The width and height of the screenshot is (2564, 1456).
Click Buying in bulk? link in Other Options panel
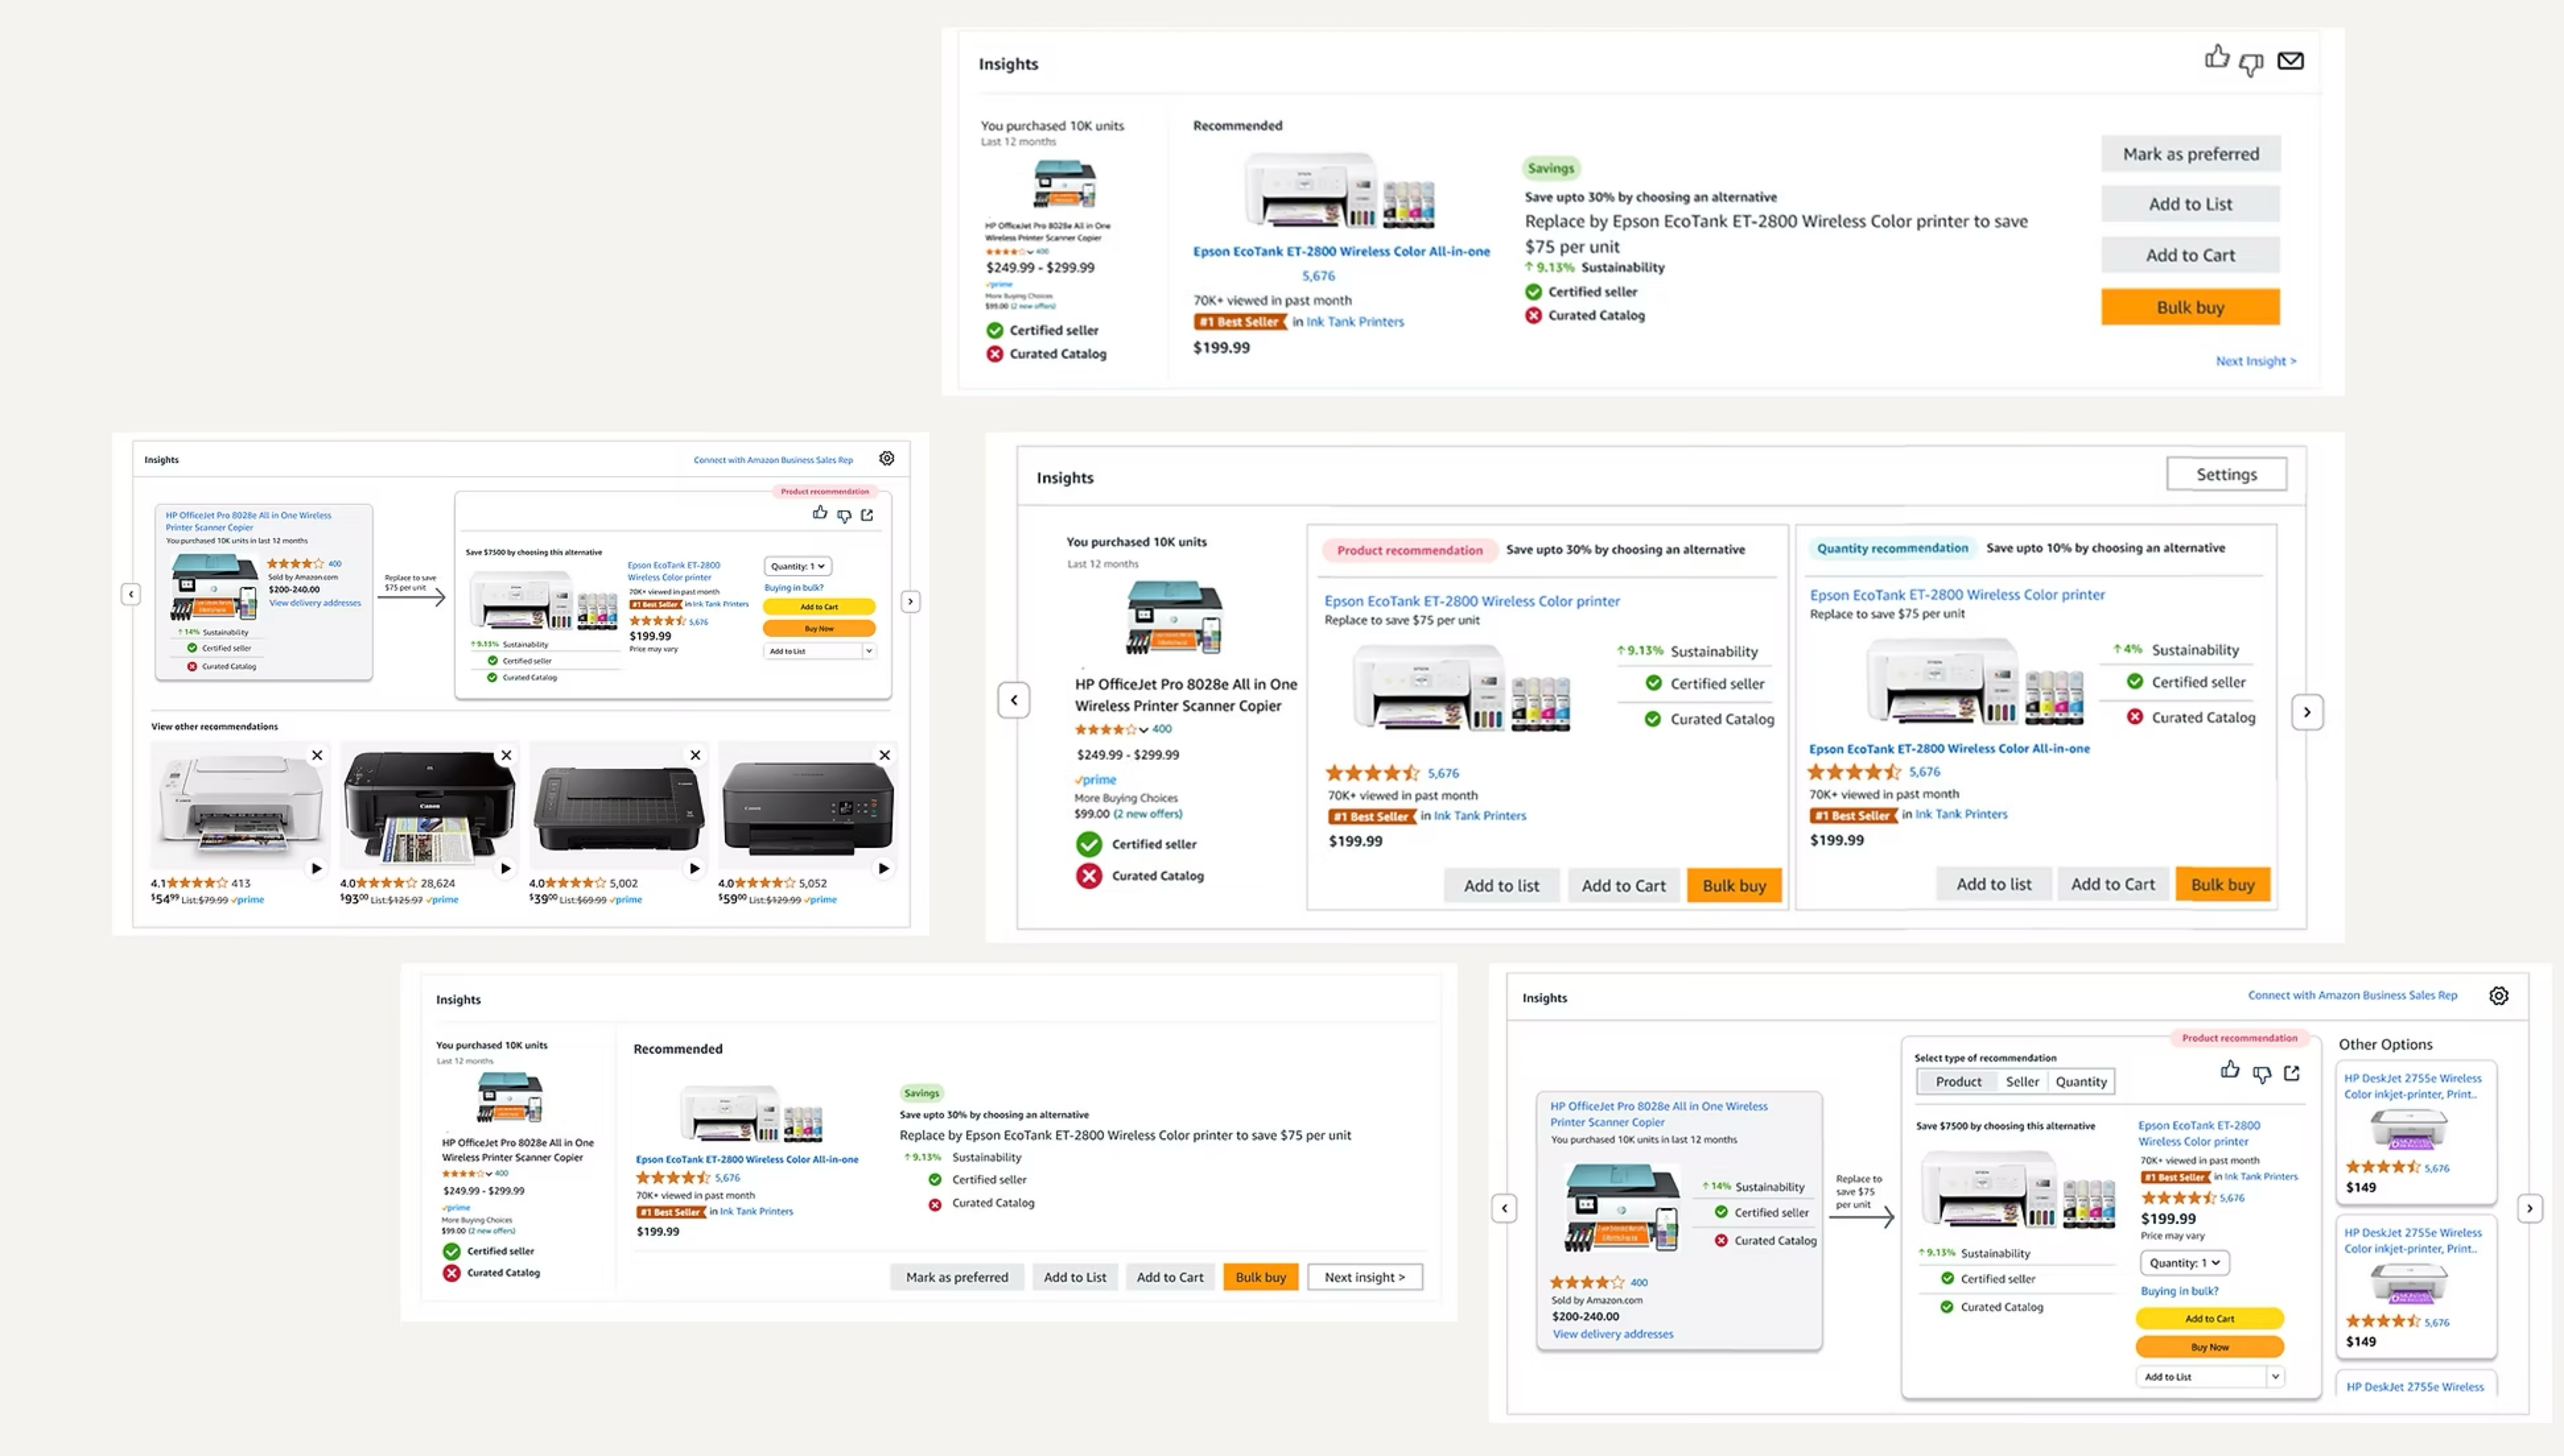point(2179,1291)
